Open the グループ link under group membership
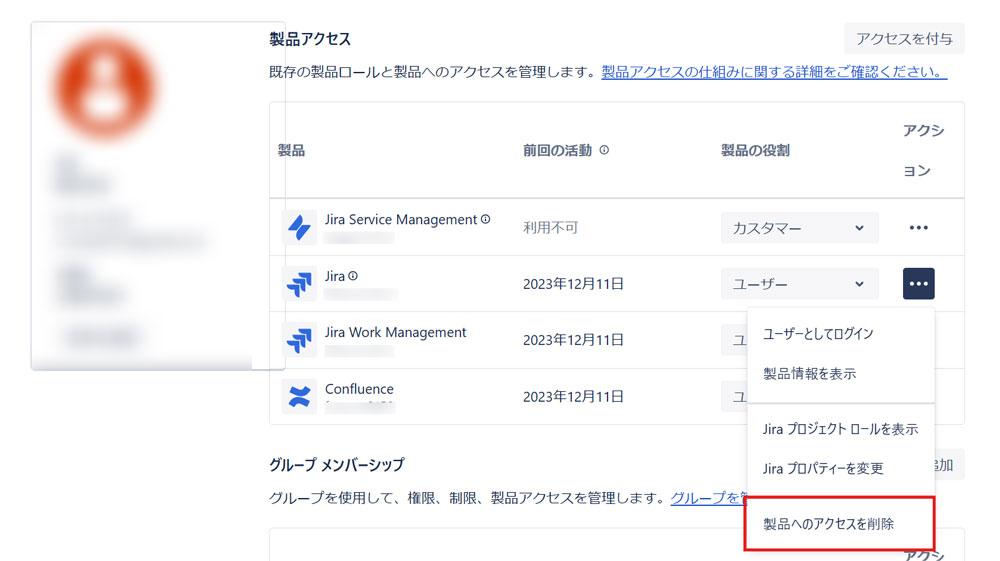The height and width of the screenshot is (561, 1000). (709, 498)
